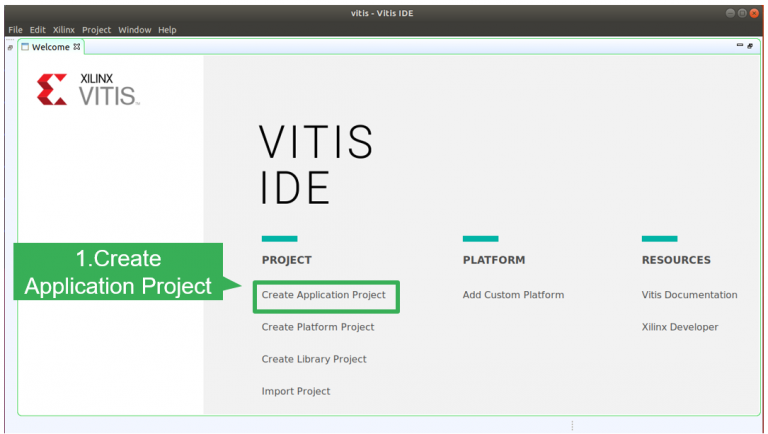Image resolution: width=768 pixels, height=434 pixels.
Task: Minimize the Welcome view panel
Action: 740,46
